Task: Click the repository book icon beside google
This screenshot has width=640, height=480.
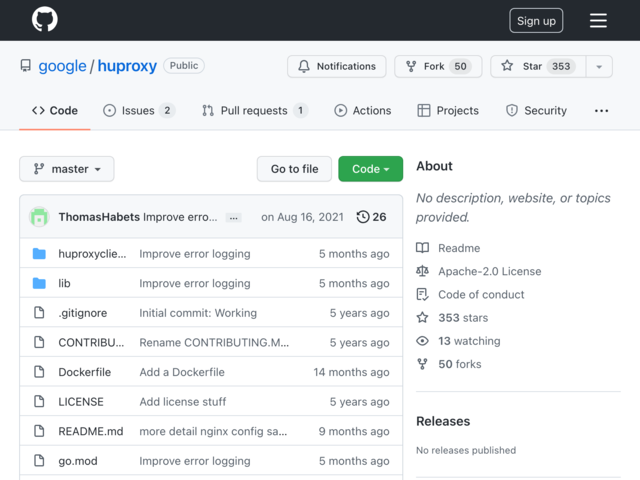Action: (x=26, y=66)
